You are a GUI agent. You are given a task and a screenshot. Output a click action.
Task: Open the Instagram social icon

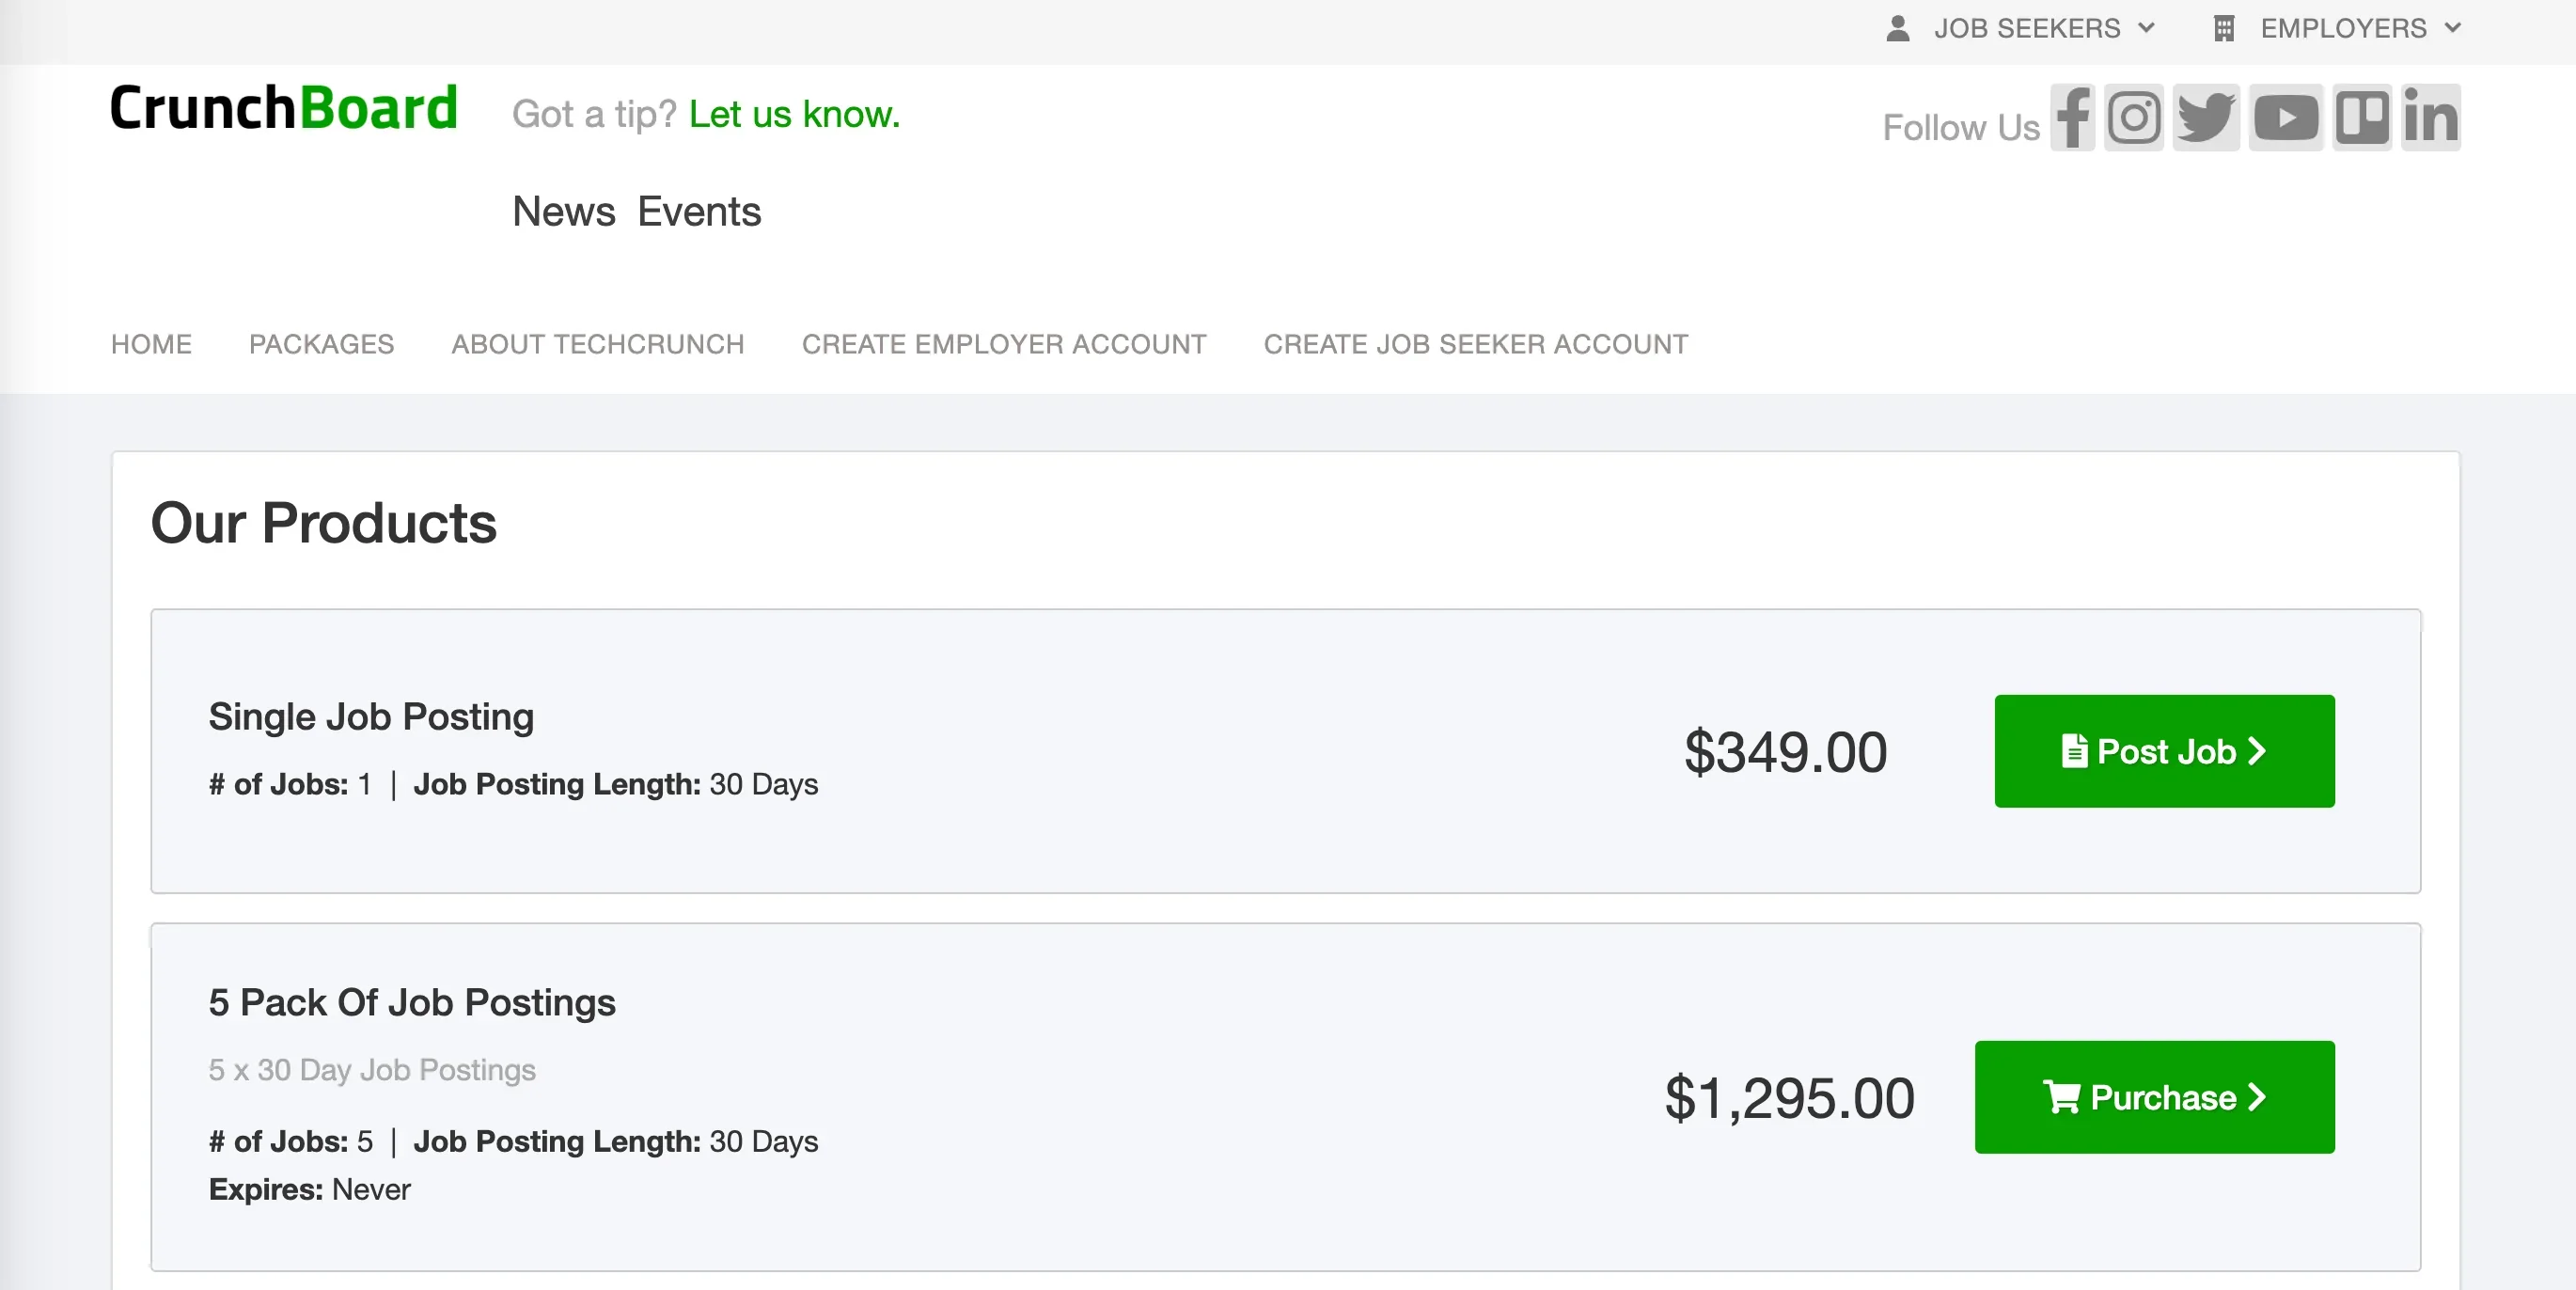click(x=2133, y=118)
